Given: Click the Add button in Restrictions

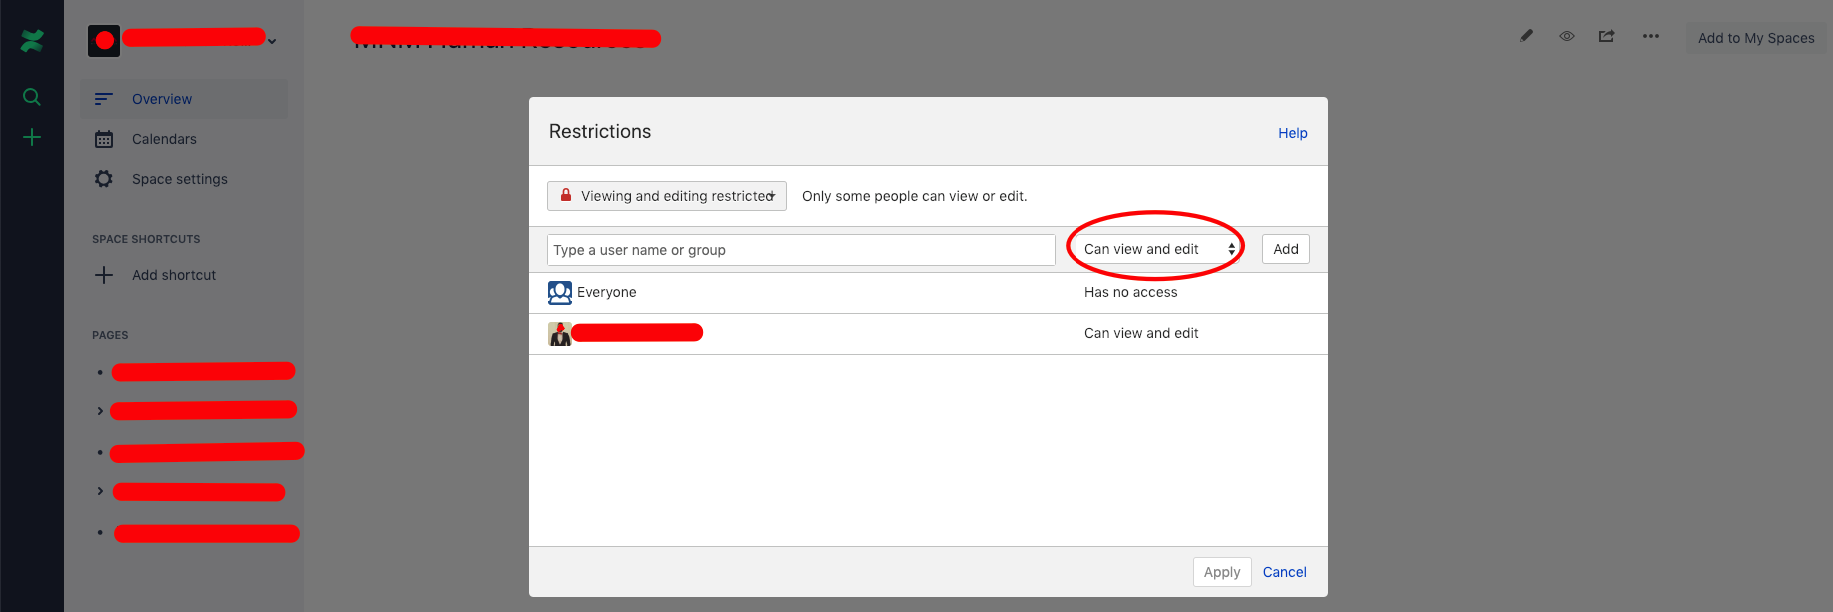Looking at the screenshot, I should tap(1286, 249).
